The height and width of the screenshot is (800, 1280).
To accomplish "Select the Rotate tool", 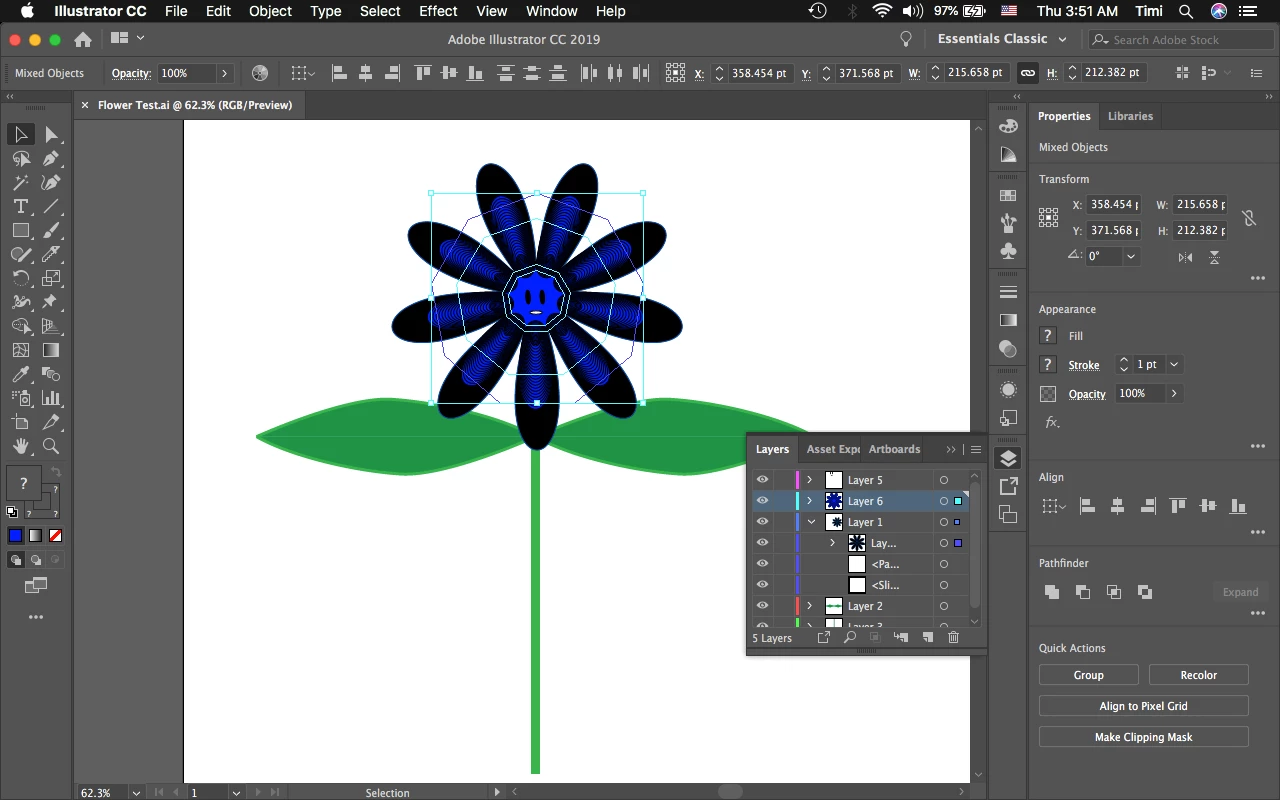I will click(21, 278).
